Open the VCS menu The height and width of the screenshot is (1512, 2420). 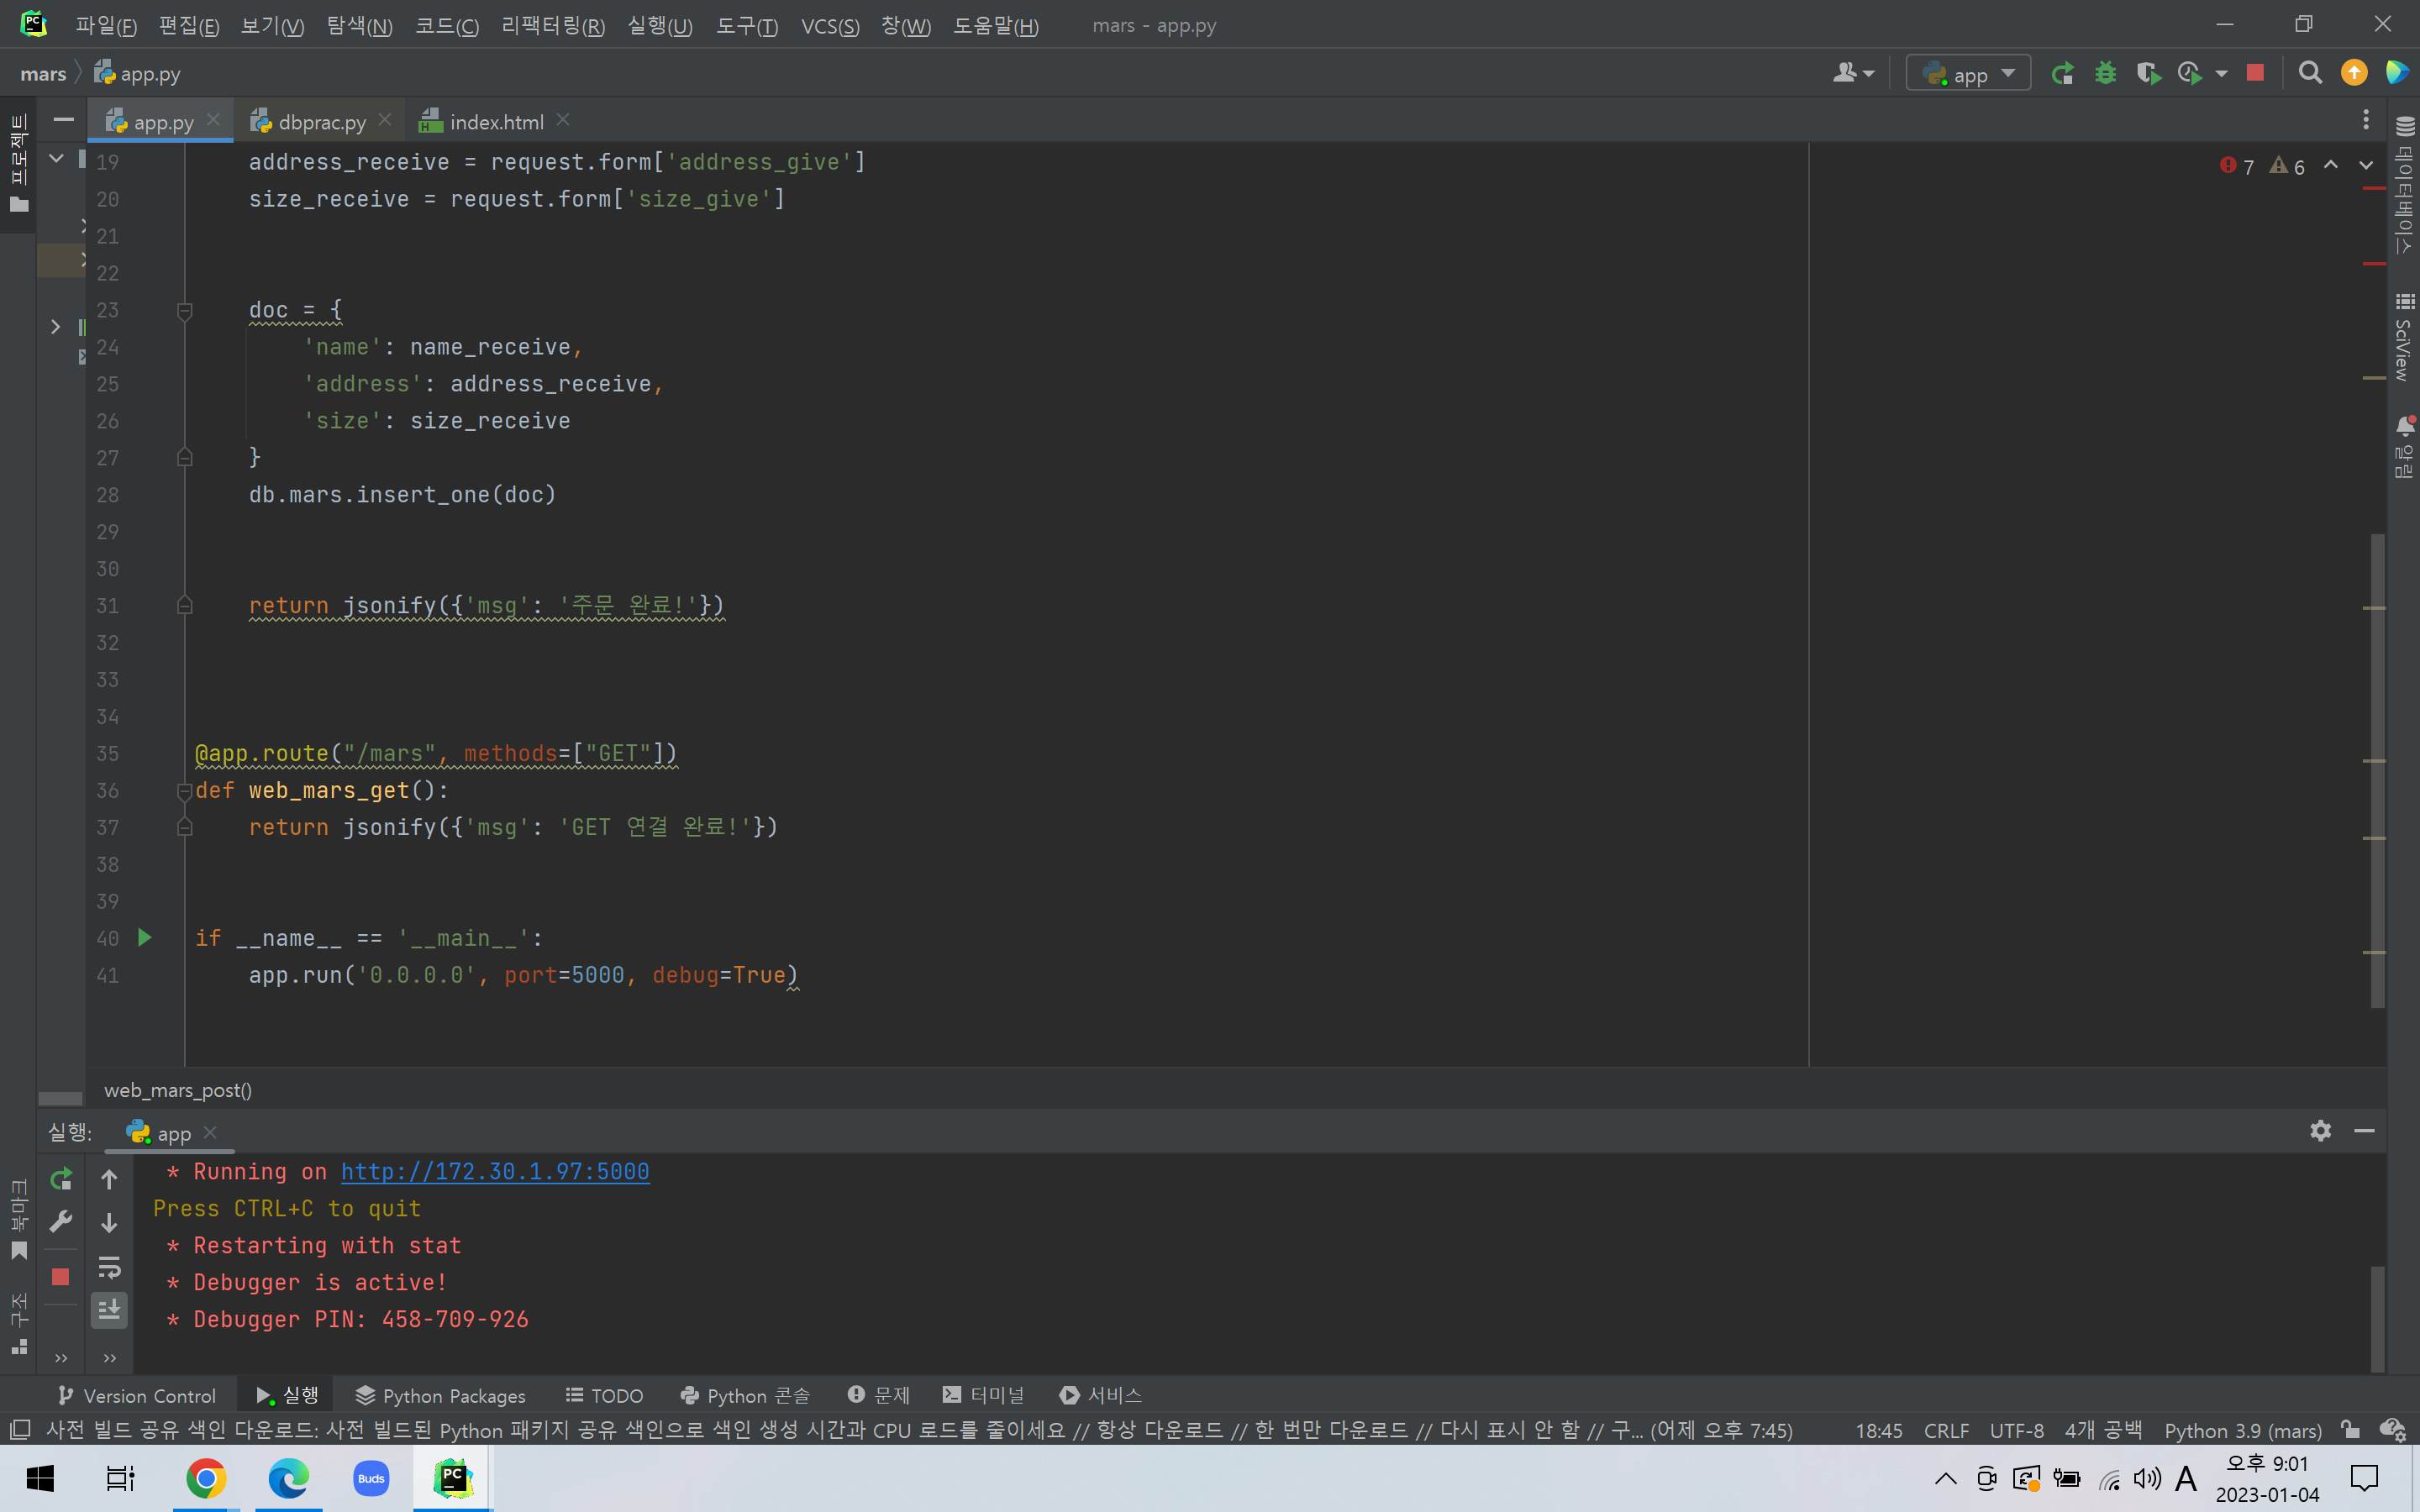pyautogui.click(x=830, y=26)
